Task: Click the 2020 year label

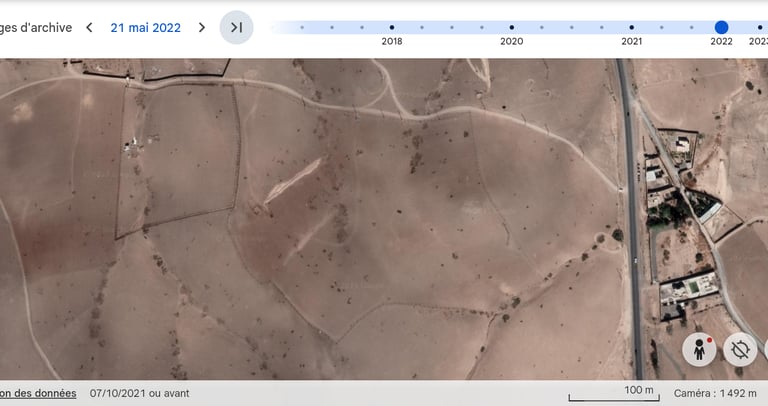Action: pos(512,42)
